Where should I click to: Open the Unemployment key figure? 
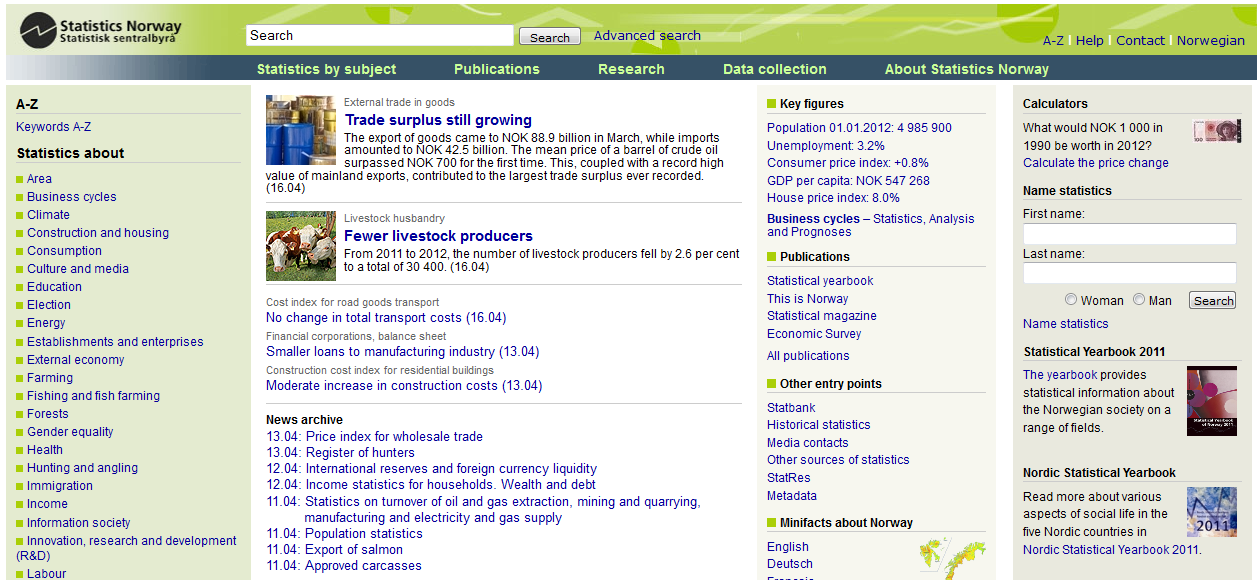click(826, 146)
